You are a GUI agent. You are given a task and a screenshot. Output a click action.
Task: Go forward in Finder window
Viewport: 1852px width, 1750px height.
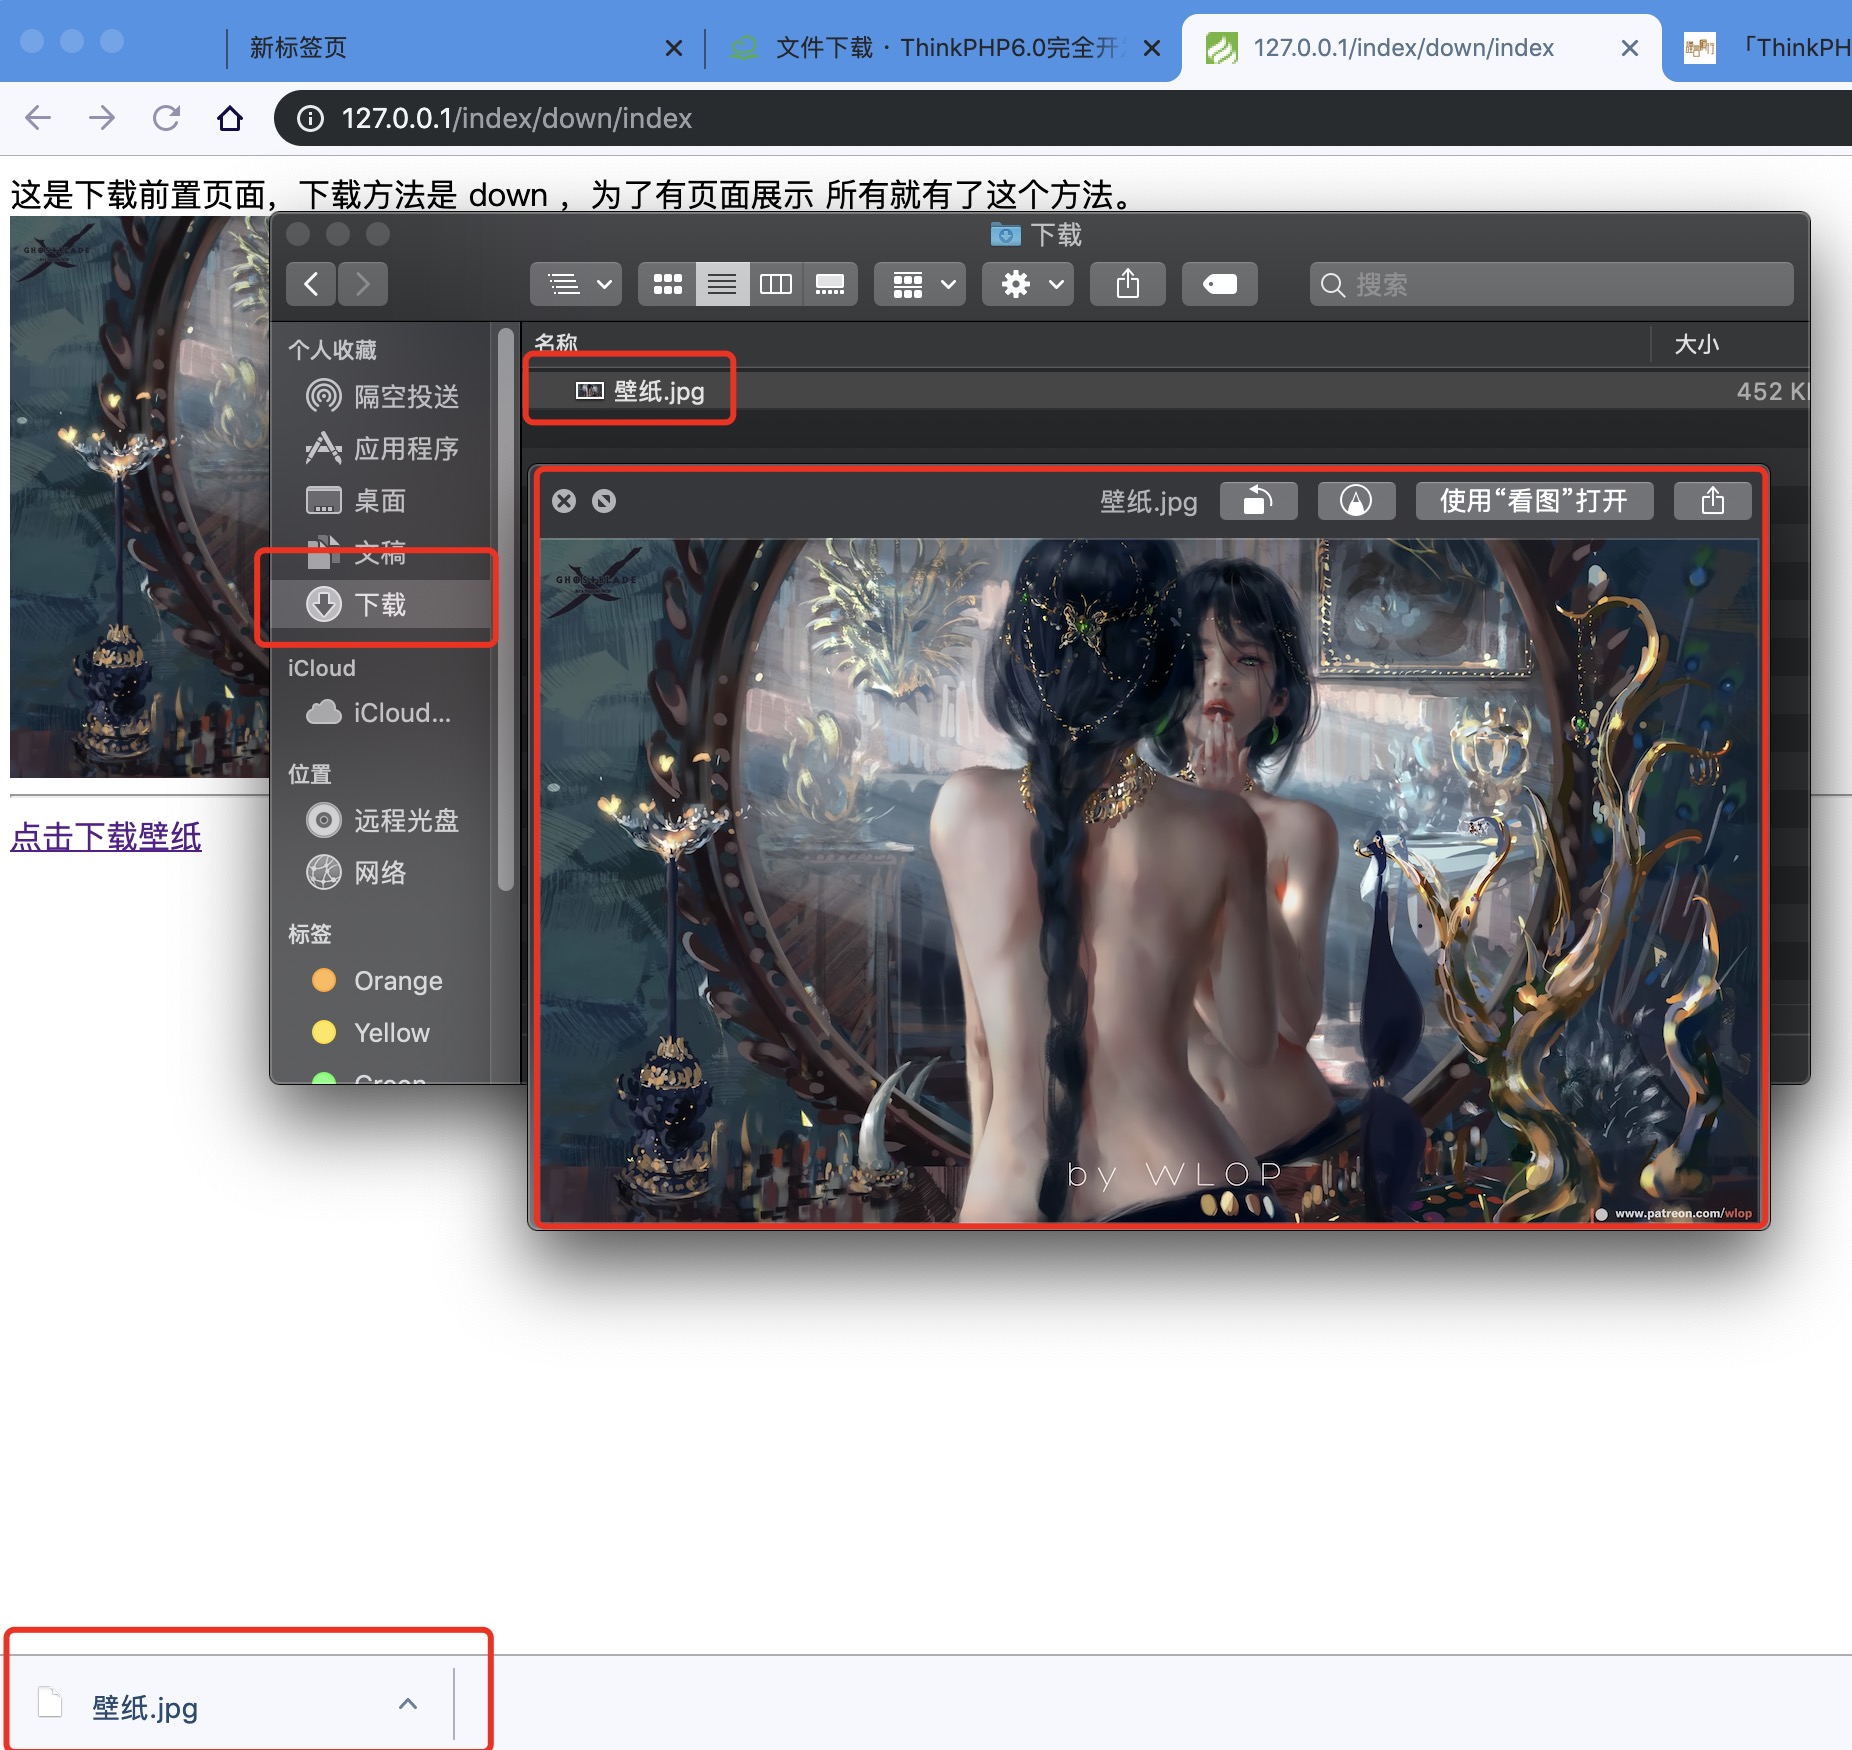(362, 284)
